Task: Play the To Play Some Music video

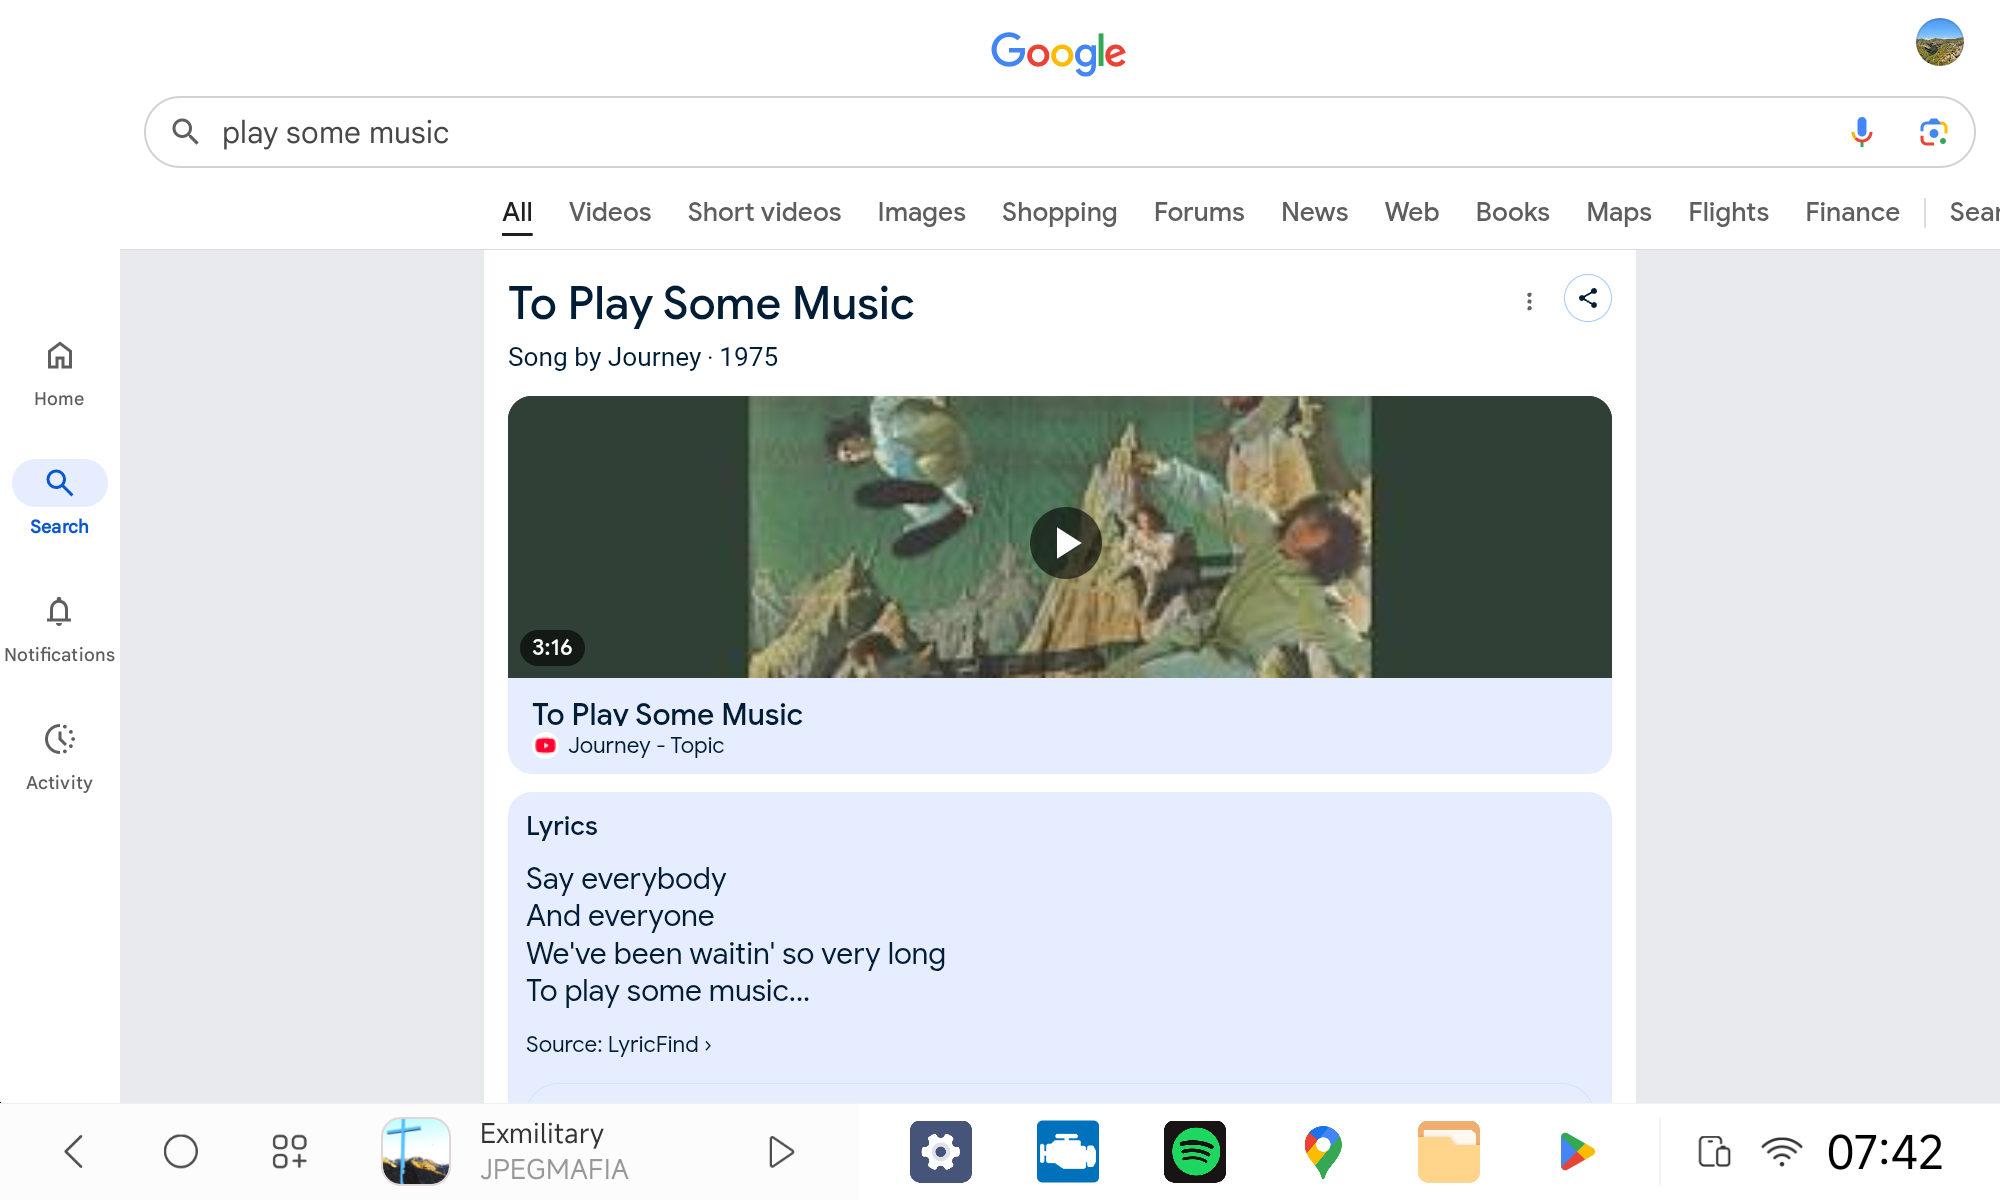Action: pos(1066,542)
